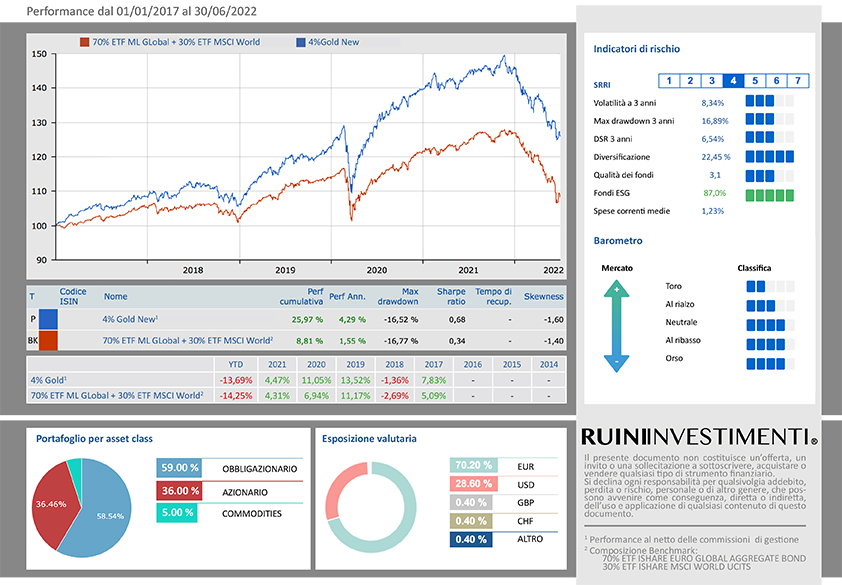Click the Performance date range title
The height and width of the screenshot is (585, 842).
(x=141, y=11)
